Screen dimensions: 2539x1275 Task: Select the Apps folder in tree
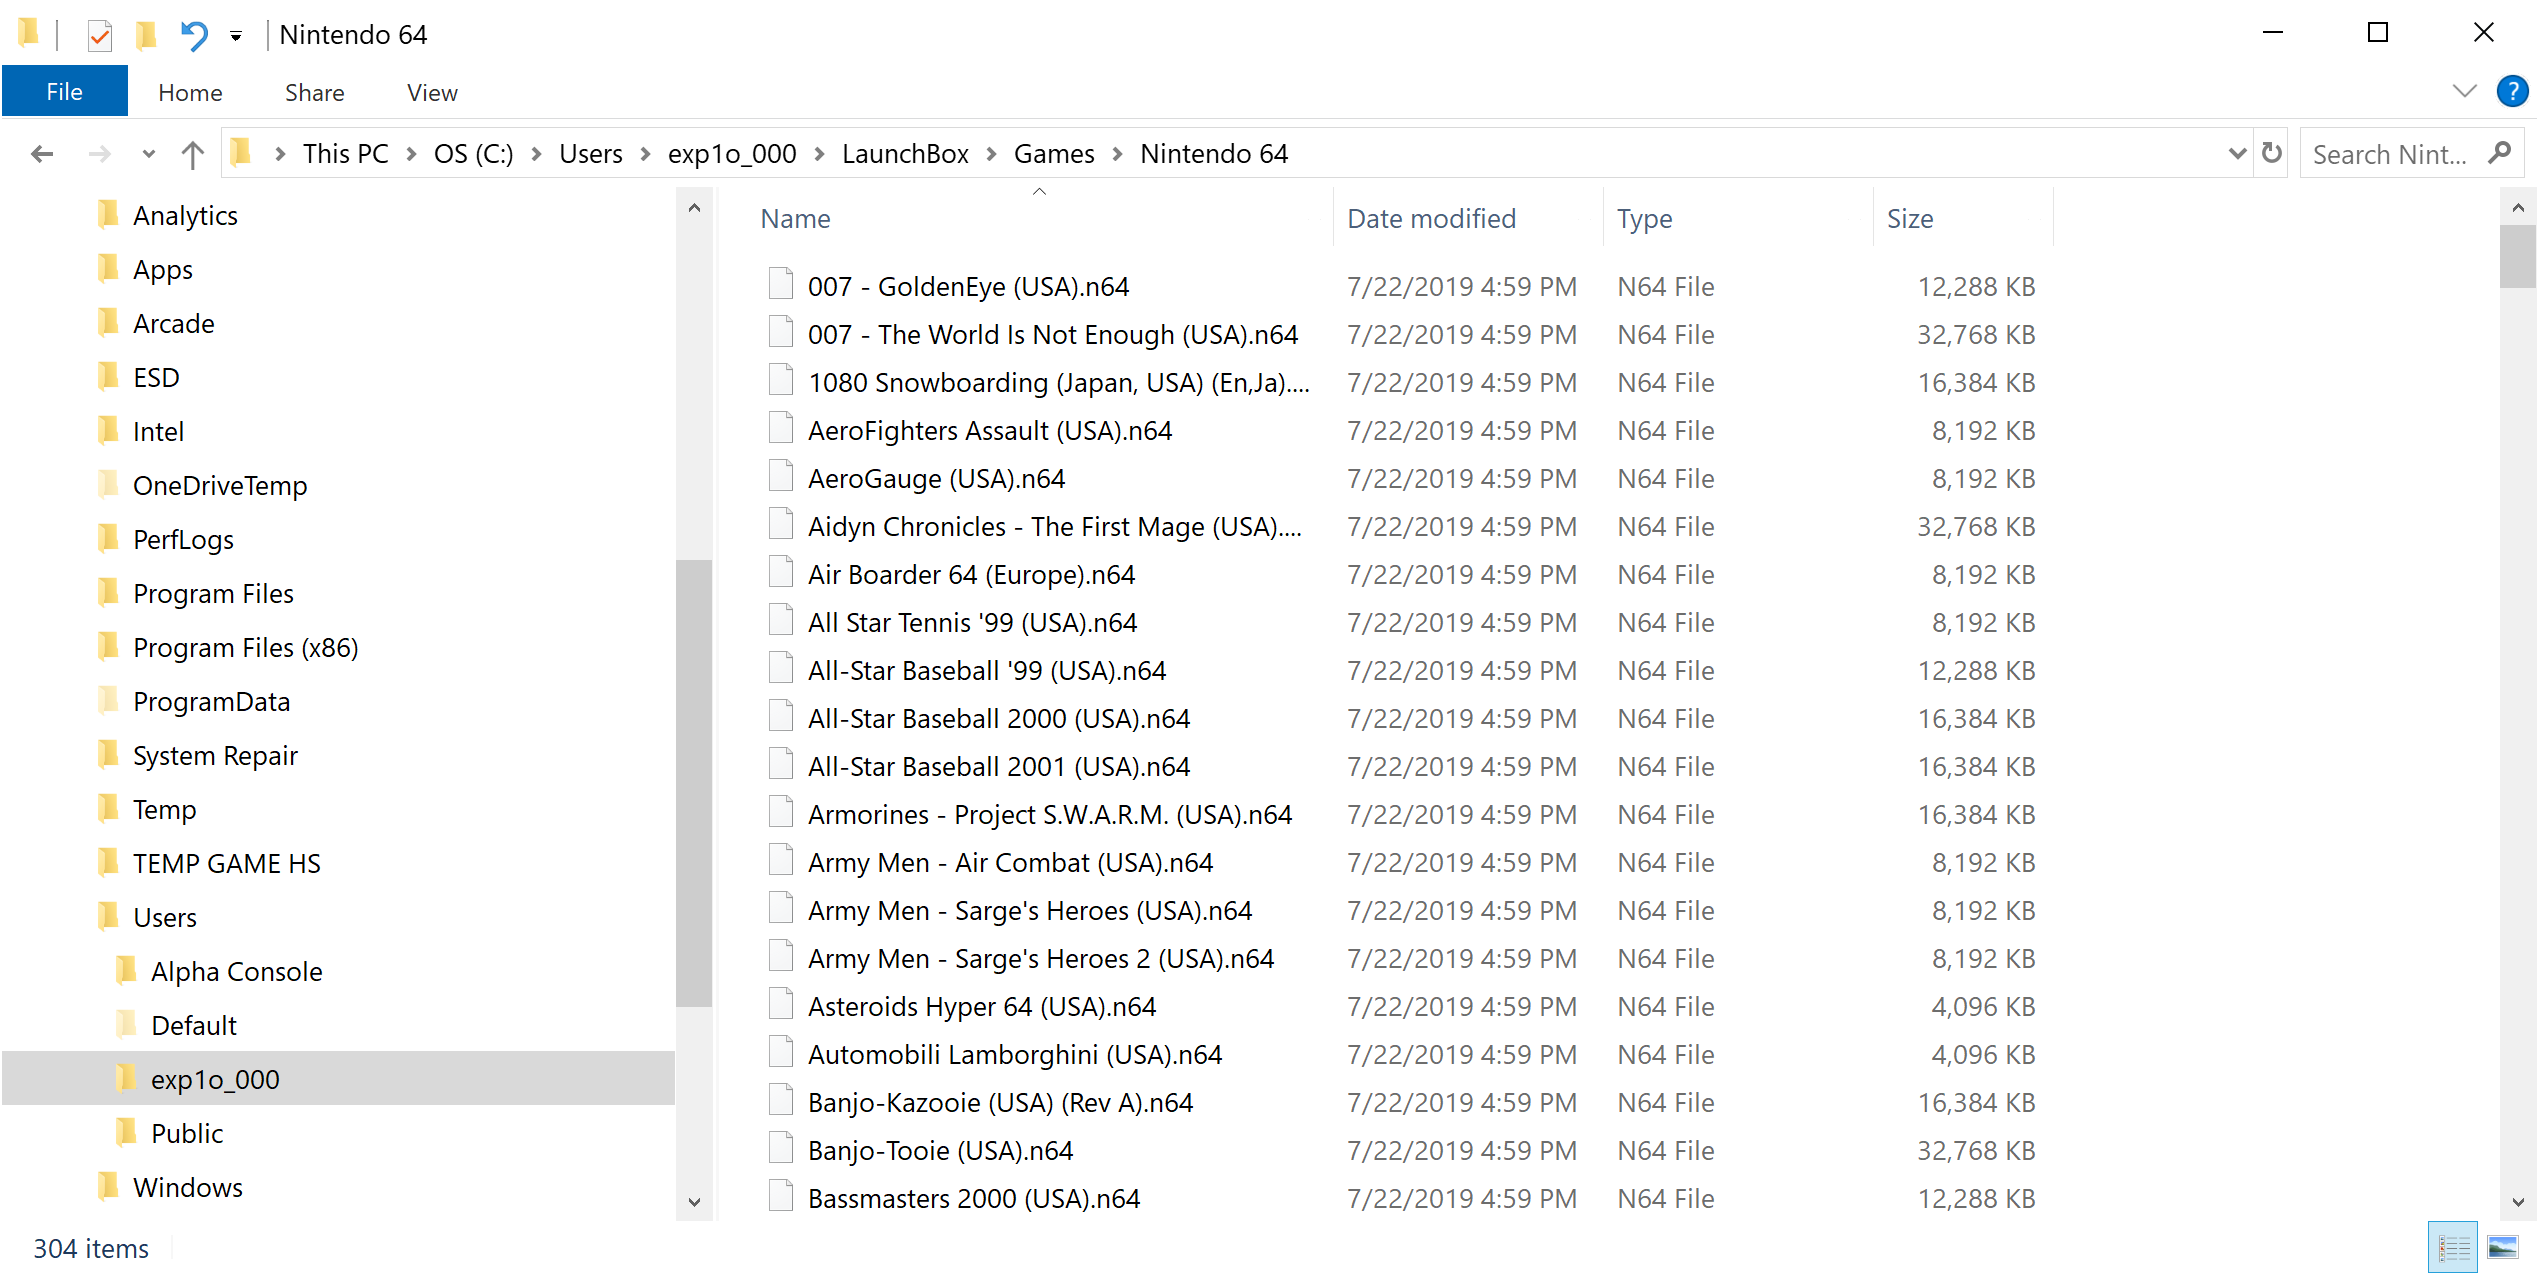[163, 270]
